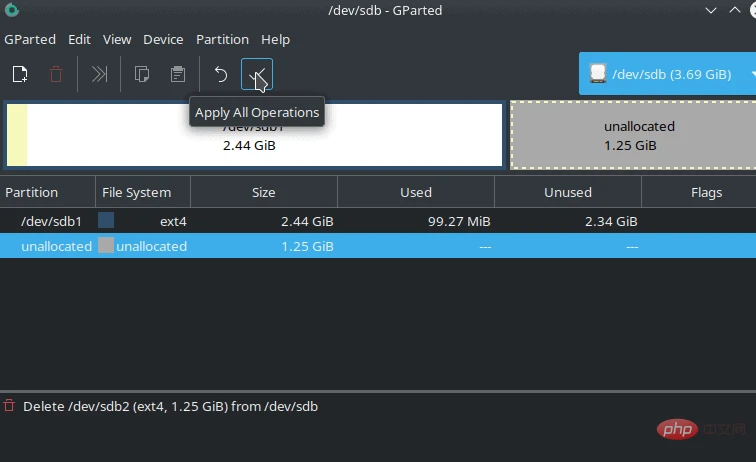
Task: Click the New partition toolbar icon
Action: pyautogui.click(x=20, y=74)
